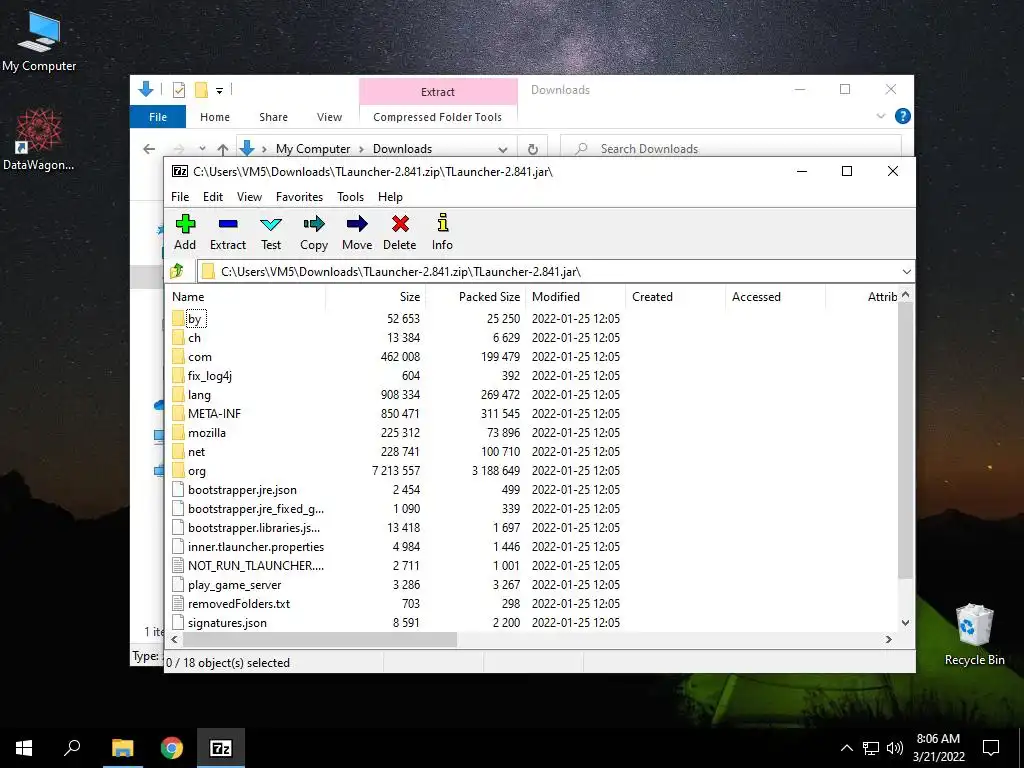Switch to the Explorer Home tab

(215, 117)
